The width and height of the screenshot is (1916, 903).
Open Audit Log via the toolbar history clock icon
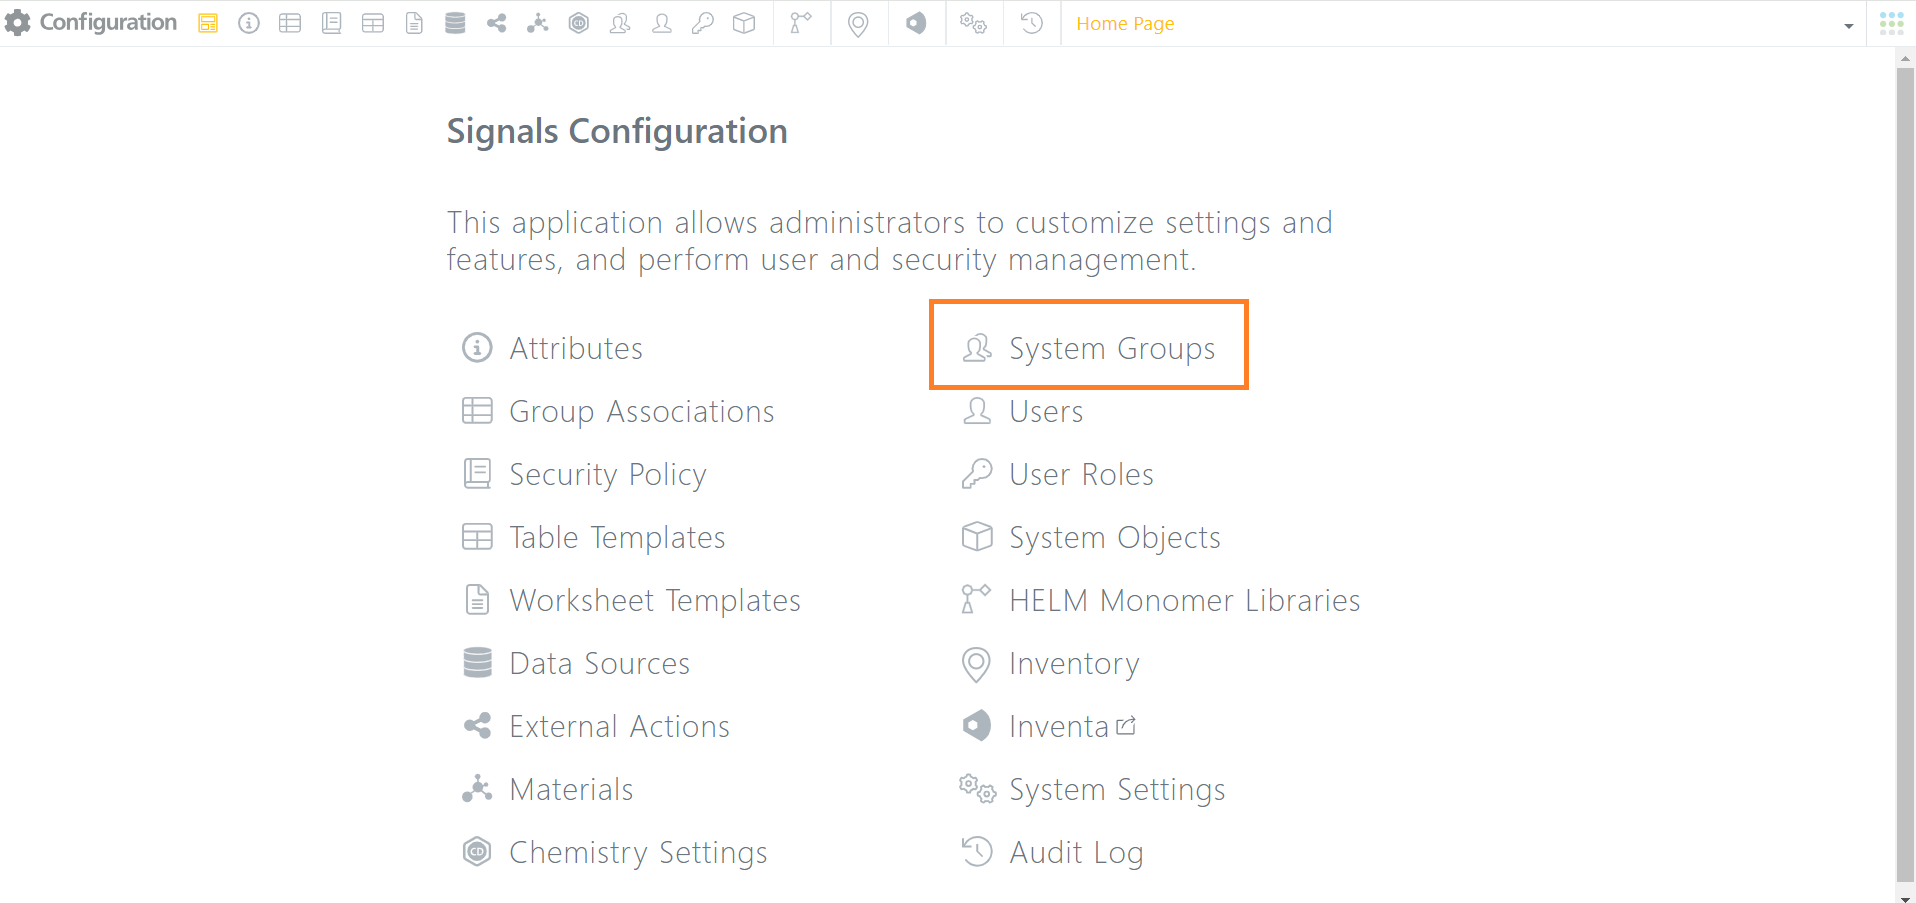pos(1032,23)
